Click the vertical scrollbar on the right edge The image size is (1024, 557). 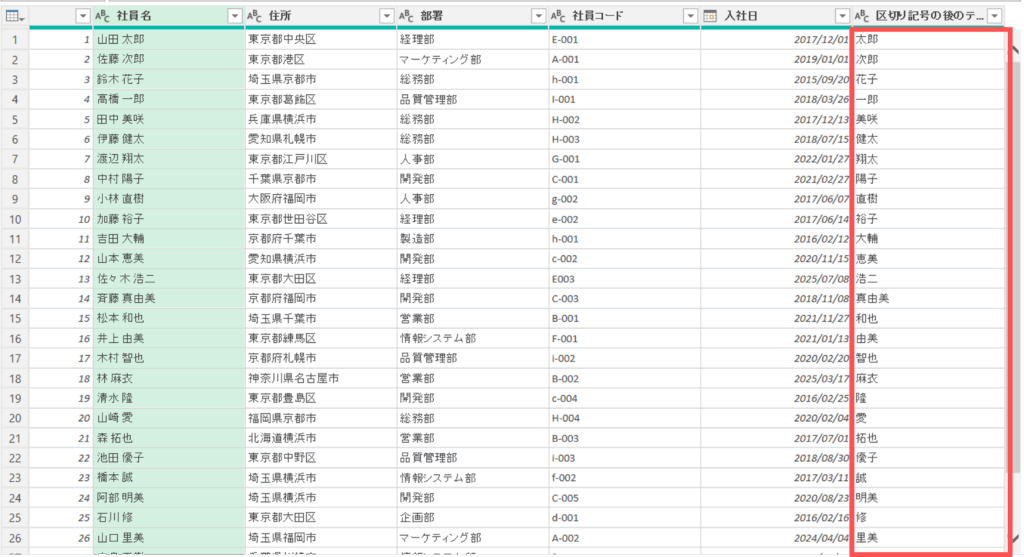(x=1016, y=300)
